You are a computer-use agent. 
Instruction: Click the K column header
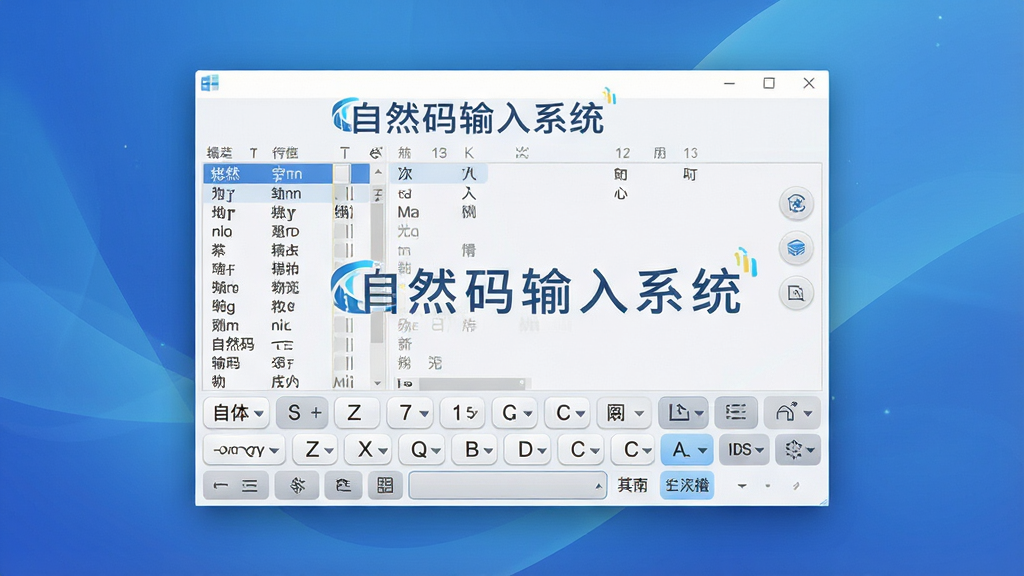(x=469, y=153)
